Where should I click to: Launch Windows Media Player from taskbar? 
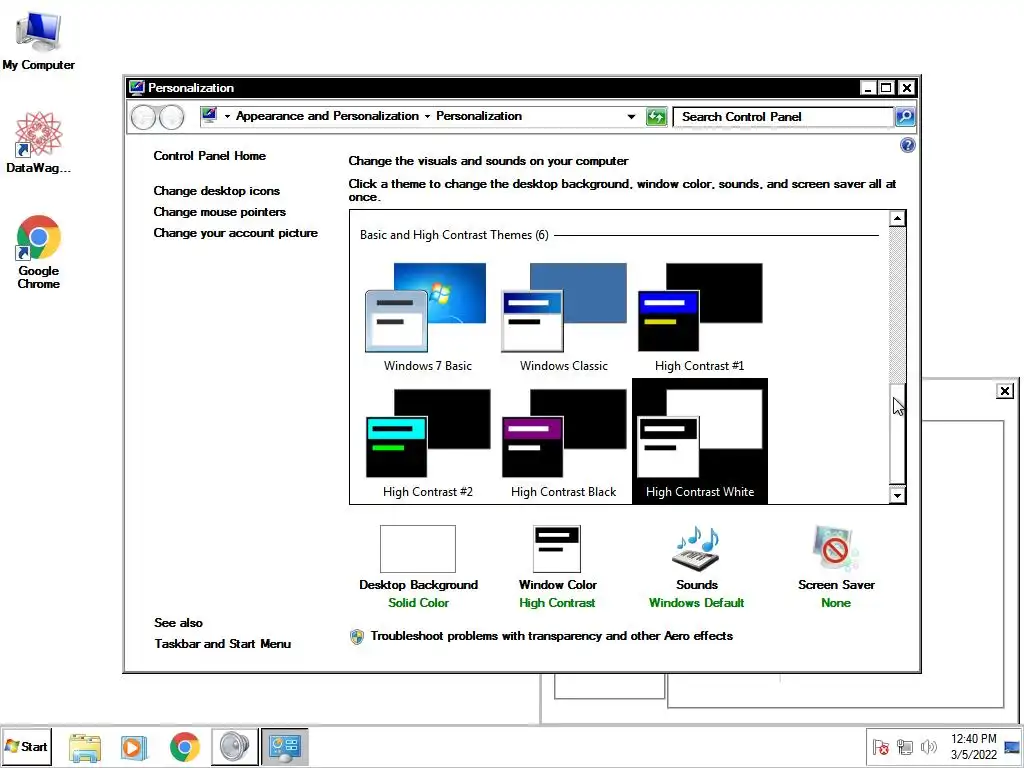[134, 747]
